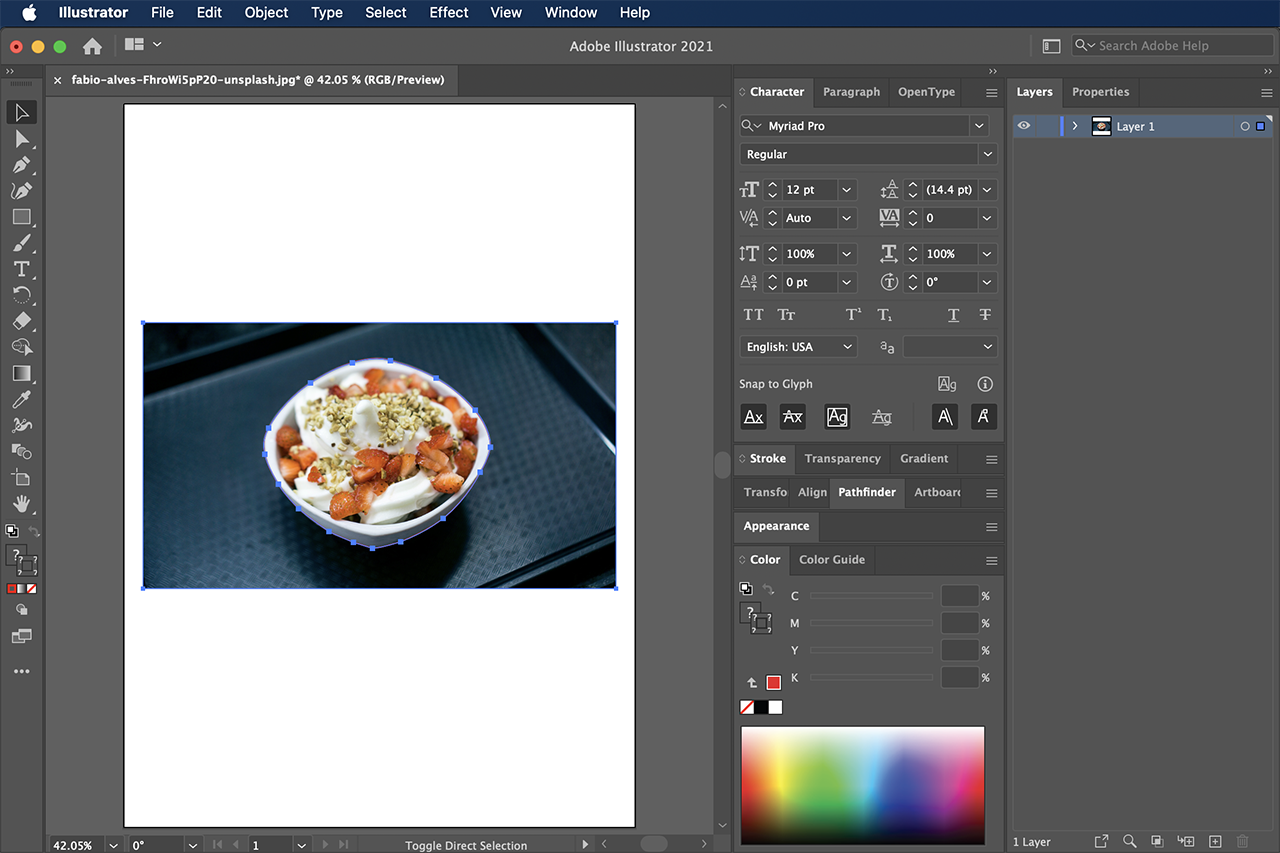This screenshot has width=1280, height=853.
Task: Open the Myriad Pro font family dropdown
Action: coord(979,126)
